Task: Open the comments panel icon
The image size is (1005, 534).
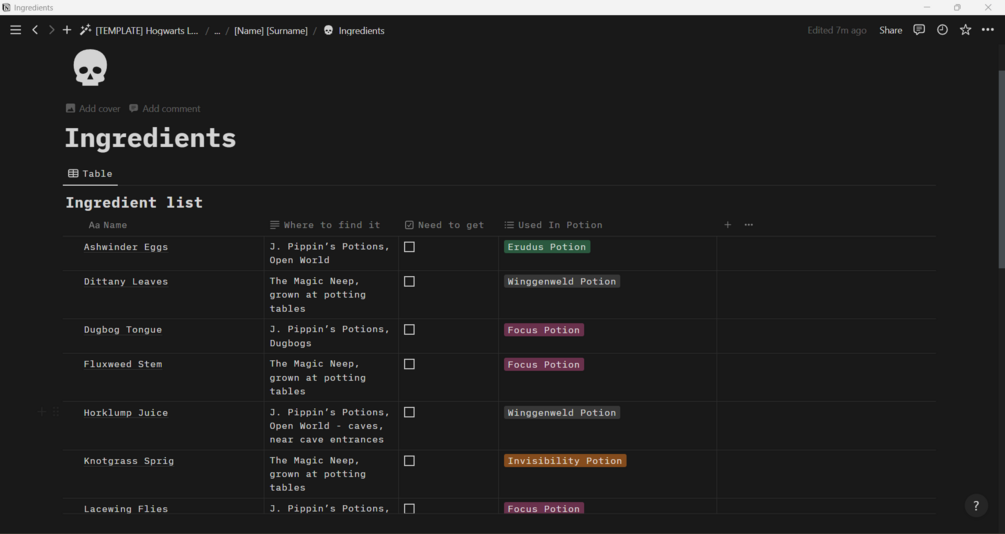Action: tap(919, 30)
